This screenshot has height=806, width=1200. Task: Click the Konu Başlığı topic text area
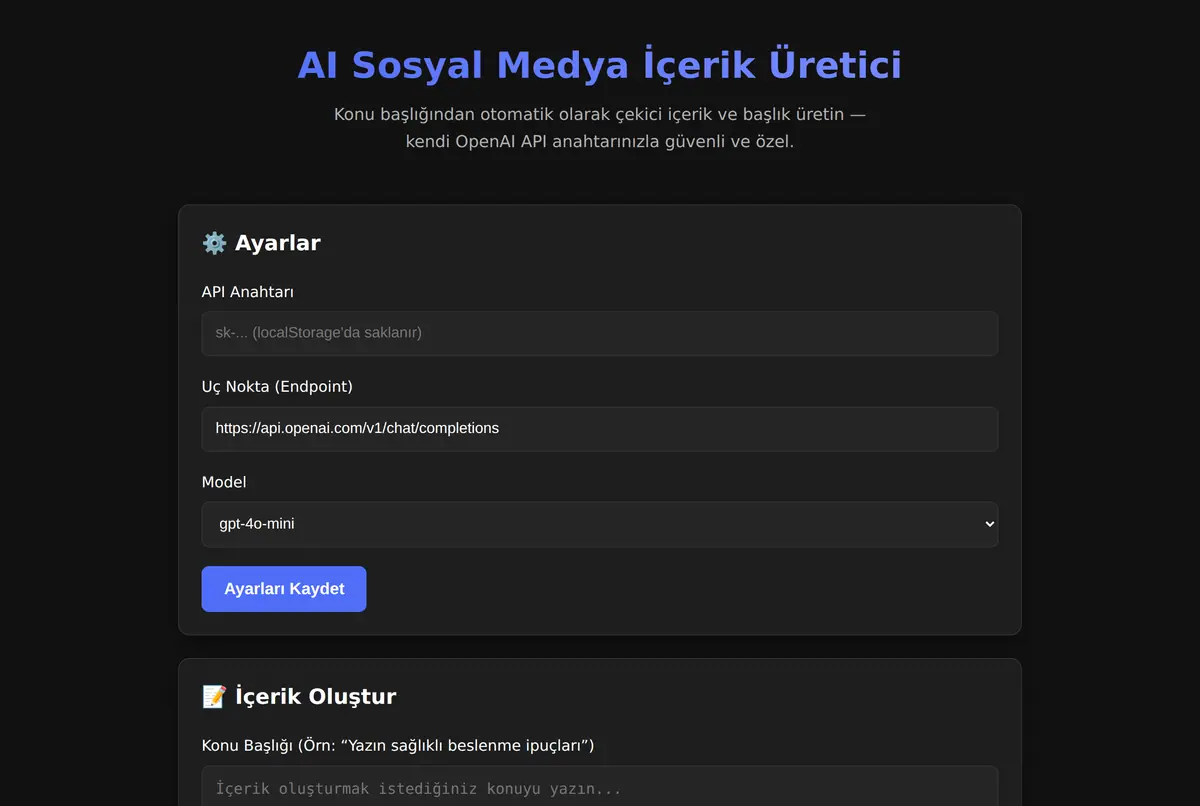click(600, 786)
